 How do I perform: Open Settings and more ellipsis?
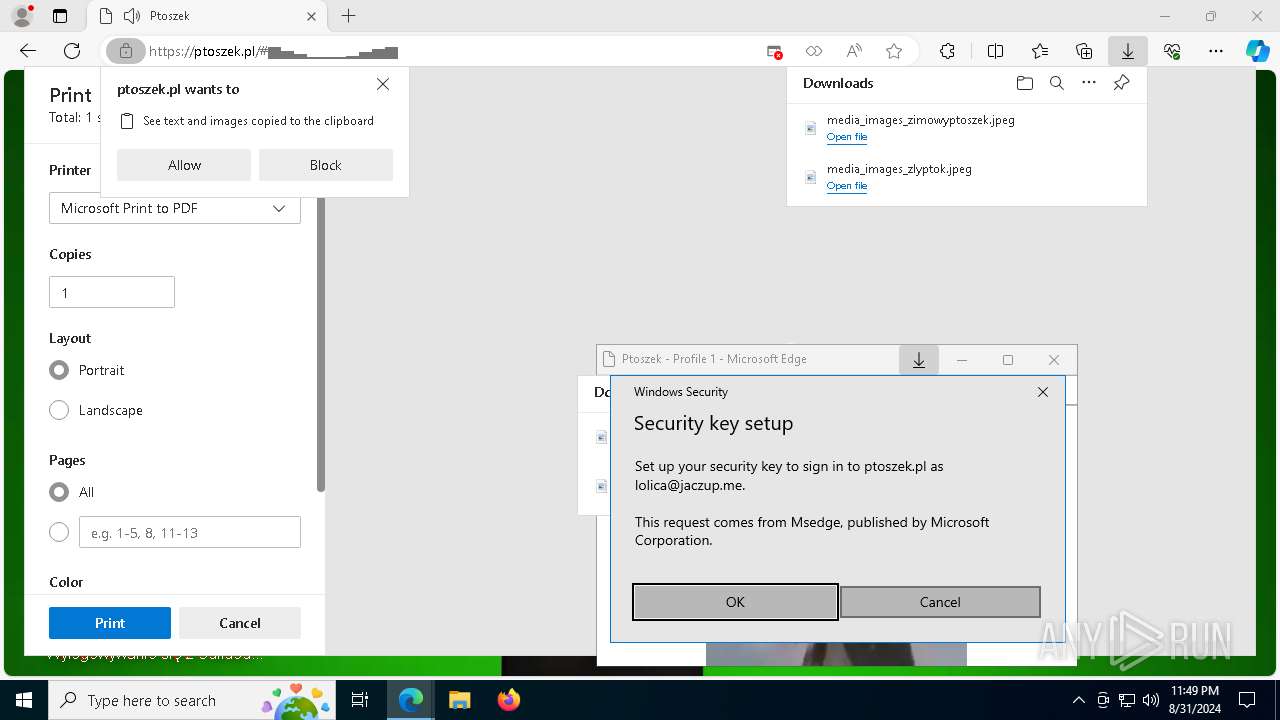[x=1216, y=51]
